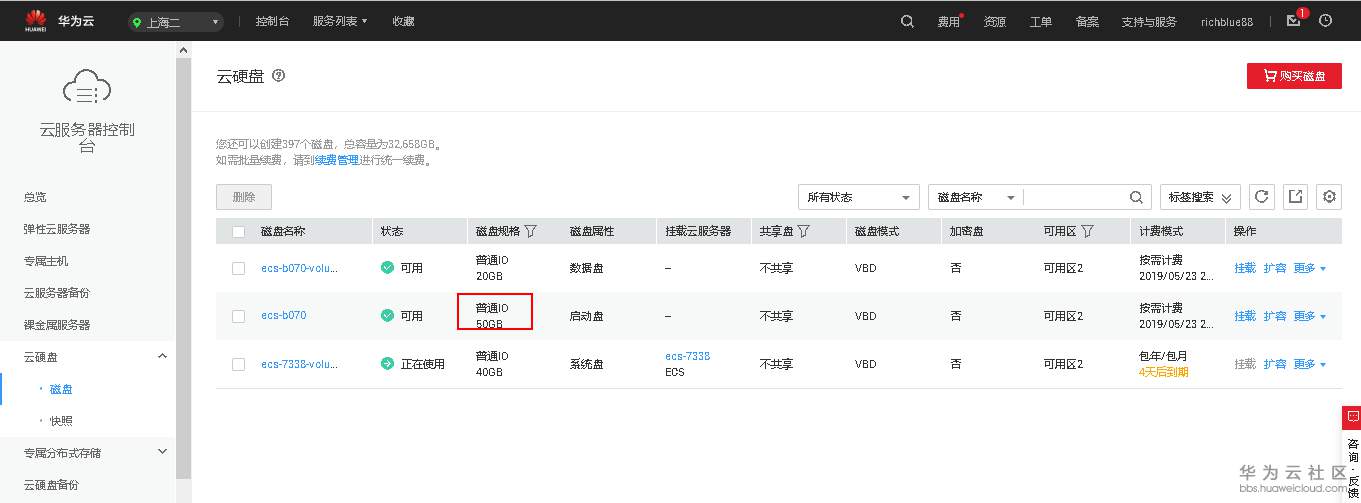
Task: Open disk ecs-b070-volu name link
Action: [299, 268]
